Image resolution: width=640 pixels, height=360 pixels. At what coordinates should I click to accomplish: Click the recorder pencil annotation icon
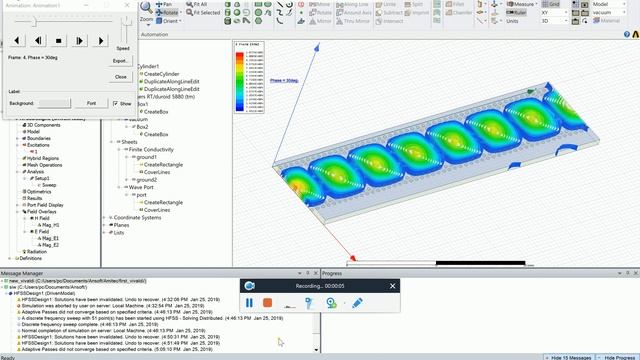click(x=357, y=303)
